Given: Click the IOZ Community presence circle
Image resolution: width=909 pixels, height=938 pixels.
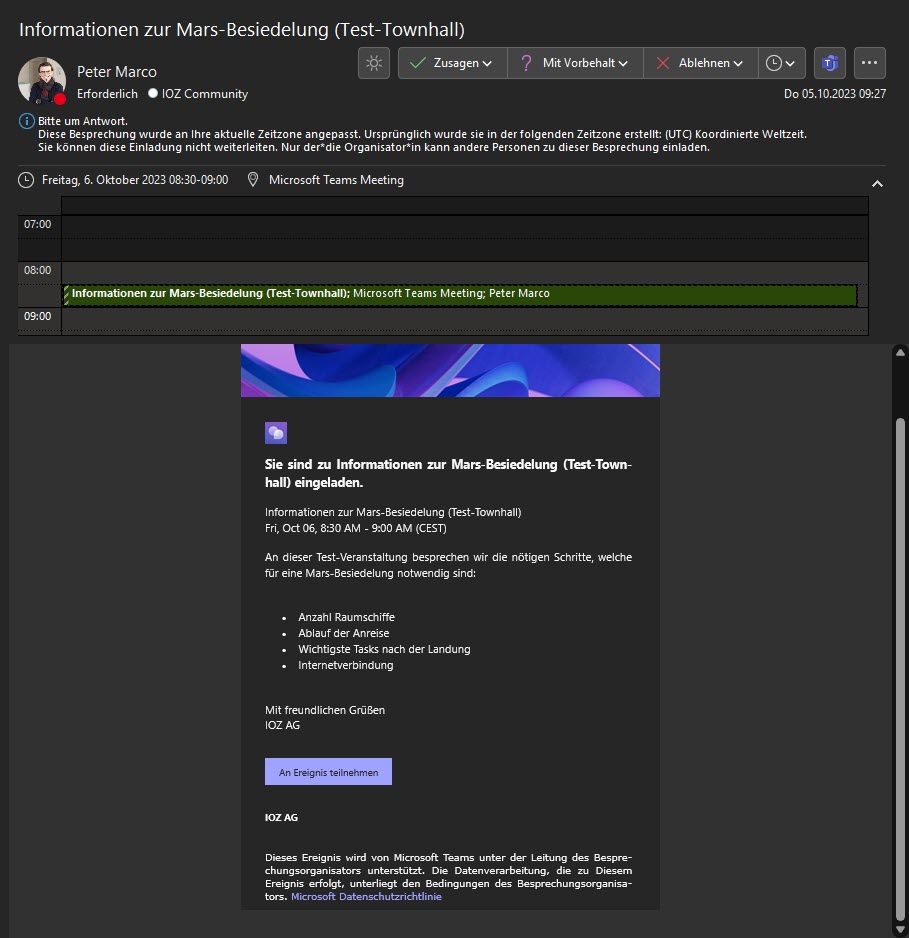Looking at the screenshot, I should click(153, 93).
